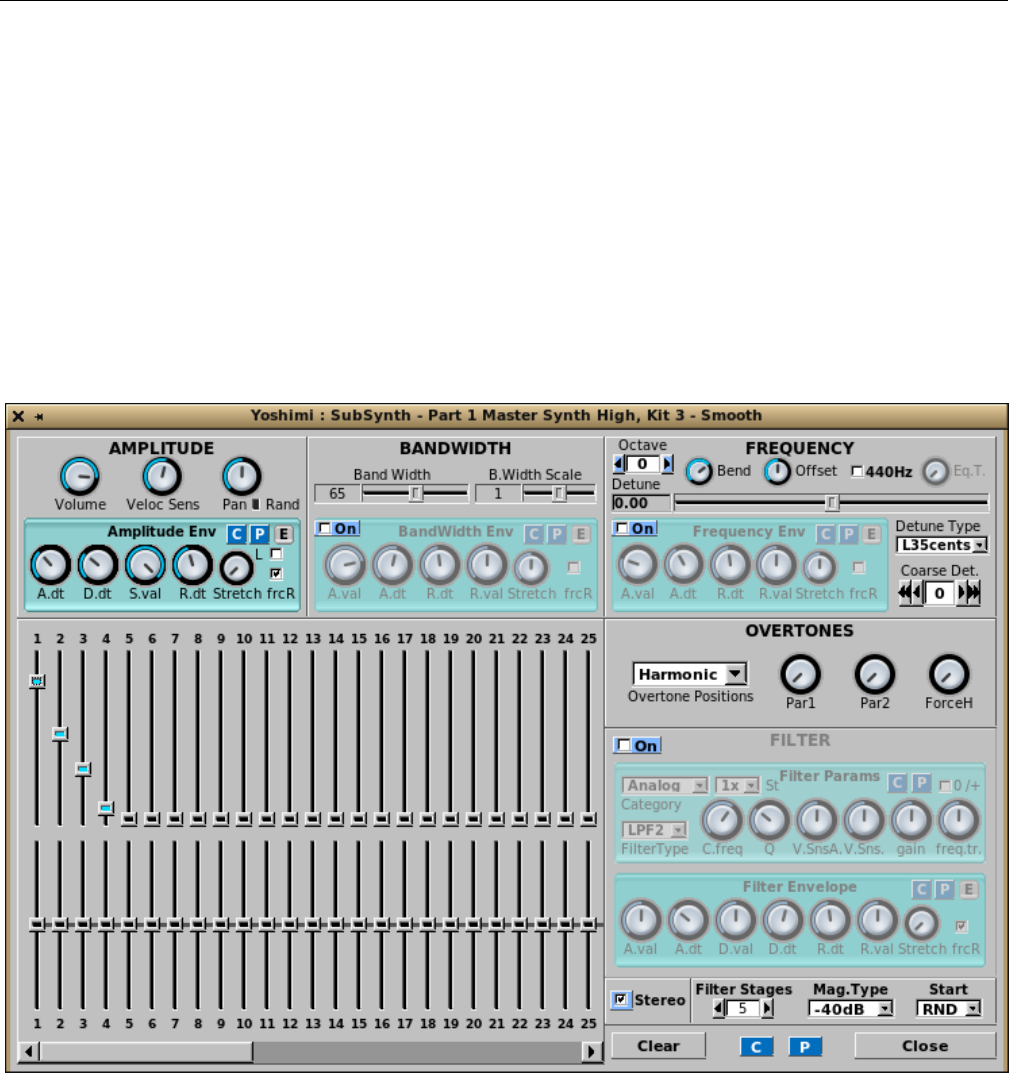Click harmonics scrollbar right arrow
Viewport: 1009px width, 1073px height.
(x=592, y=1051)
